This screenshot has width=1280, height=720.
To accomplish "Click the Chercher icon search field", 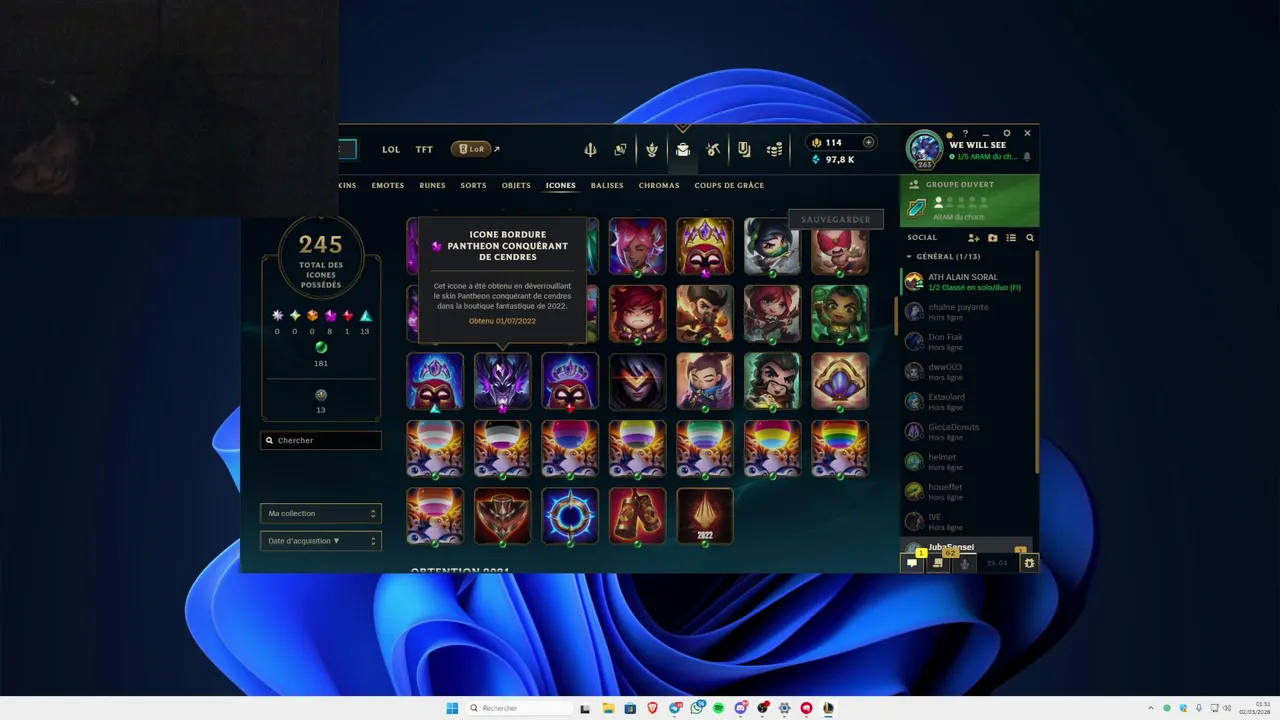I will click(x=321, y=440).
